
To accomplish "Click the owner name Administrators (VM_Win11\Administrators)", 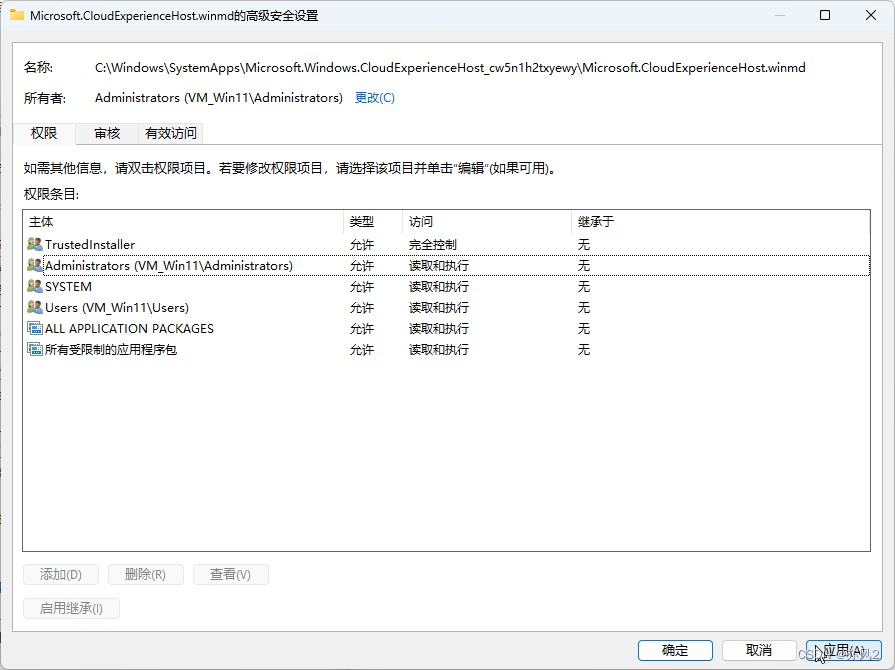I will 219,98.
